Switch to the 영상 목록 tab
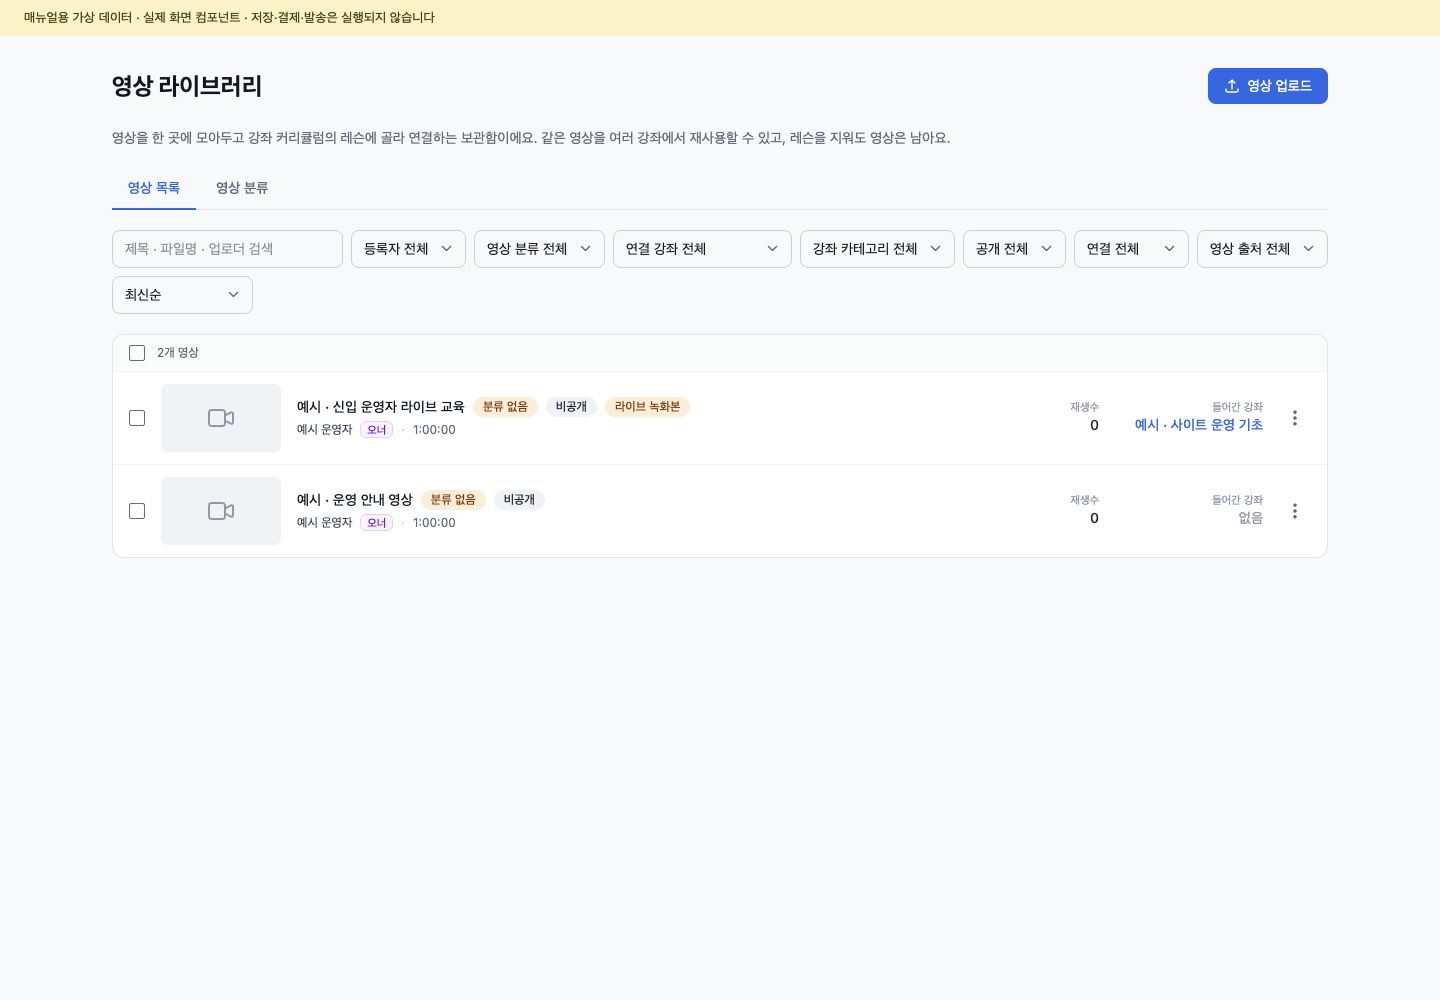The height and width of the screenshot is (1000, 1440). [x=154, y=188]
